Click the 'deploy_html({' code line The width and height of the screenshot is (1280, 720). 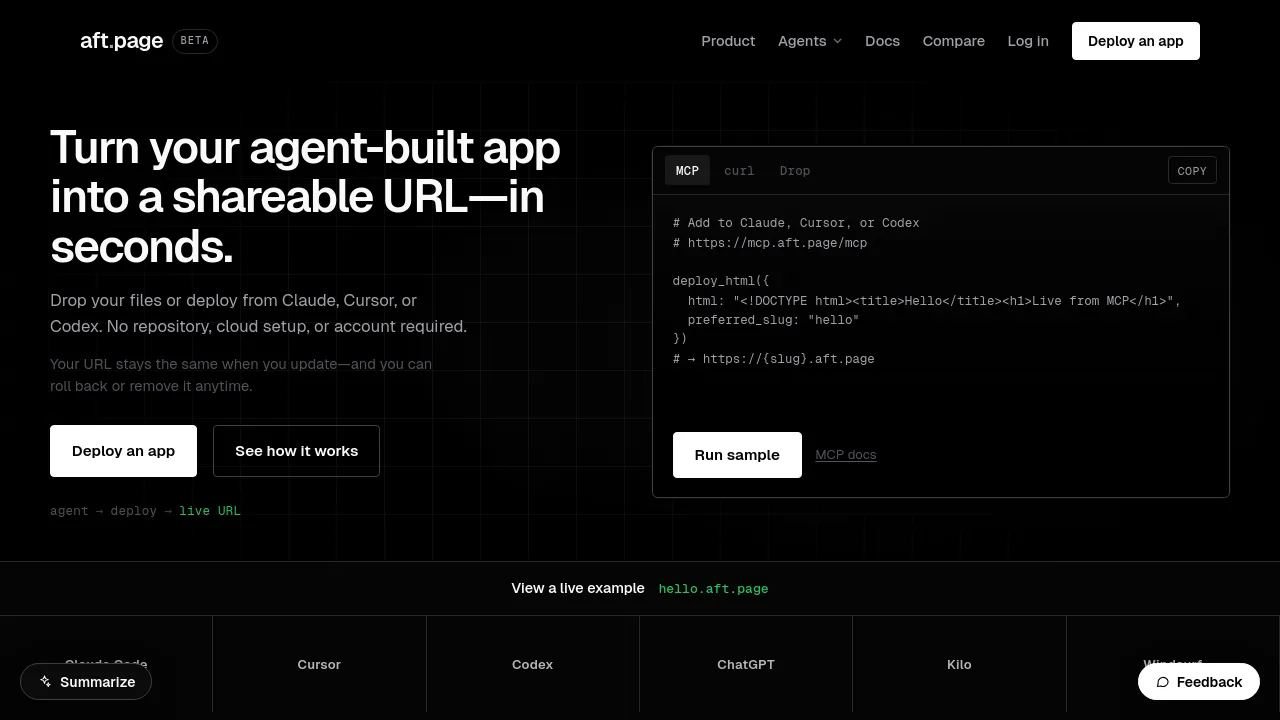click(721, 281)
